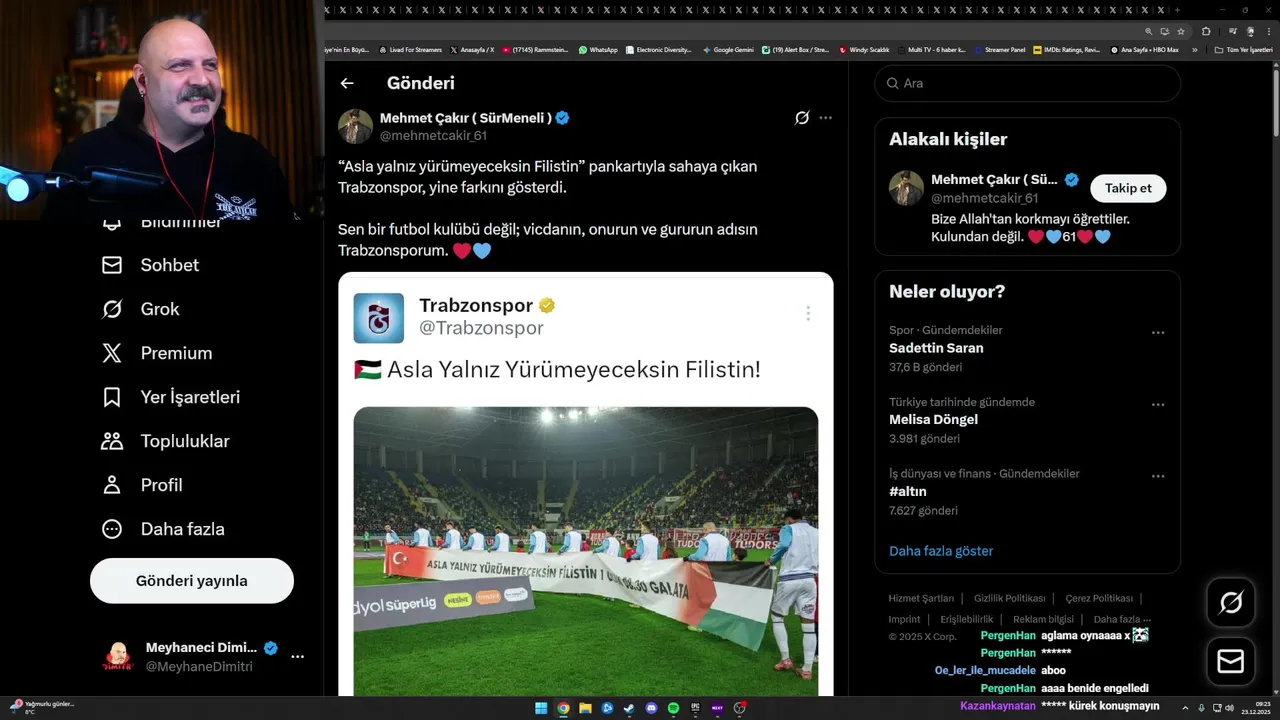Open the stadium banner photo
Image resolution: width=1280 pixels, height=720 pixels.
(586, 551)
